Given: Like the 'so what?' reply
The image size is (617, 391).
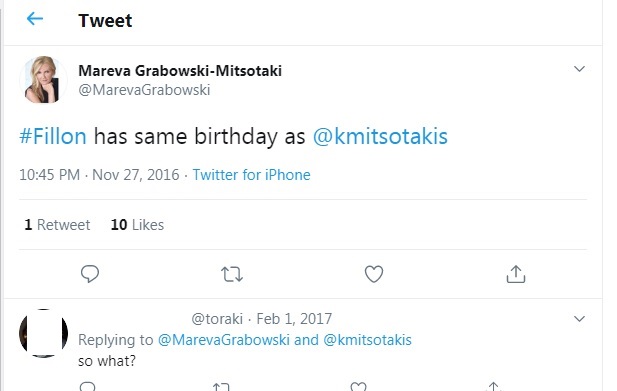Looking at the screenshot, I should (358, 386).
